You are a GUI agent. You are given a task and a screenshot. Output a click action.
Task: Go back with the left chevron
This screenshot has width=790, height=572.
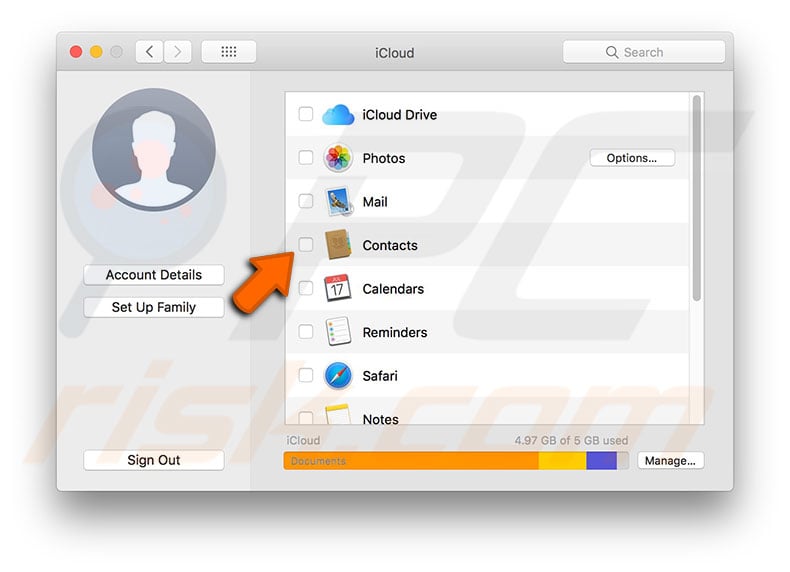149,52
